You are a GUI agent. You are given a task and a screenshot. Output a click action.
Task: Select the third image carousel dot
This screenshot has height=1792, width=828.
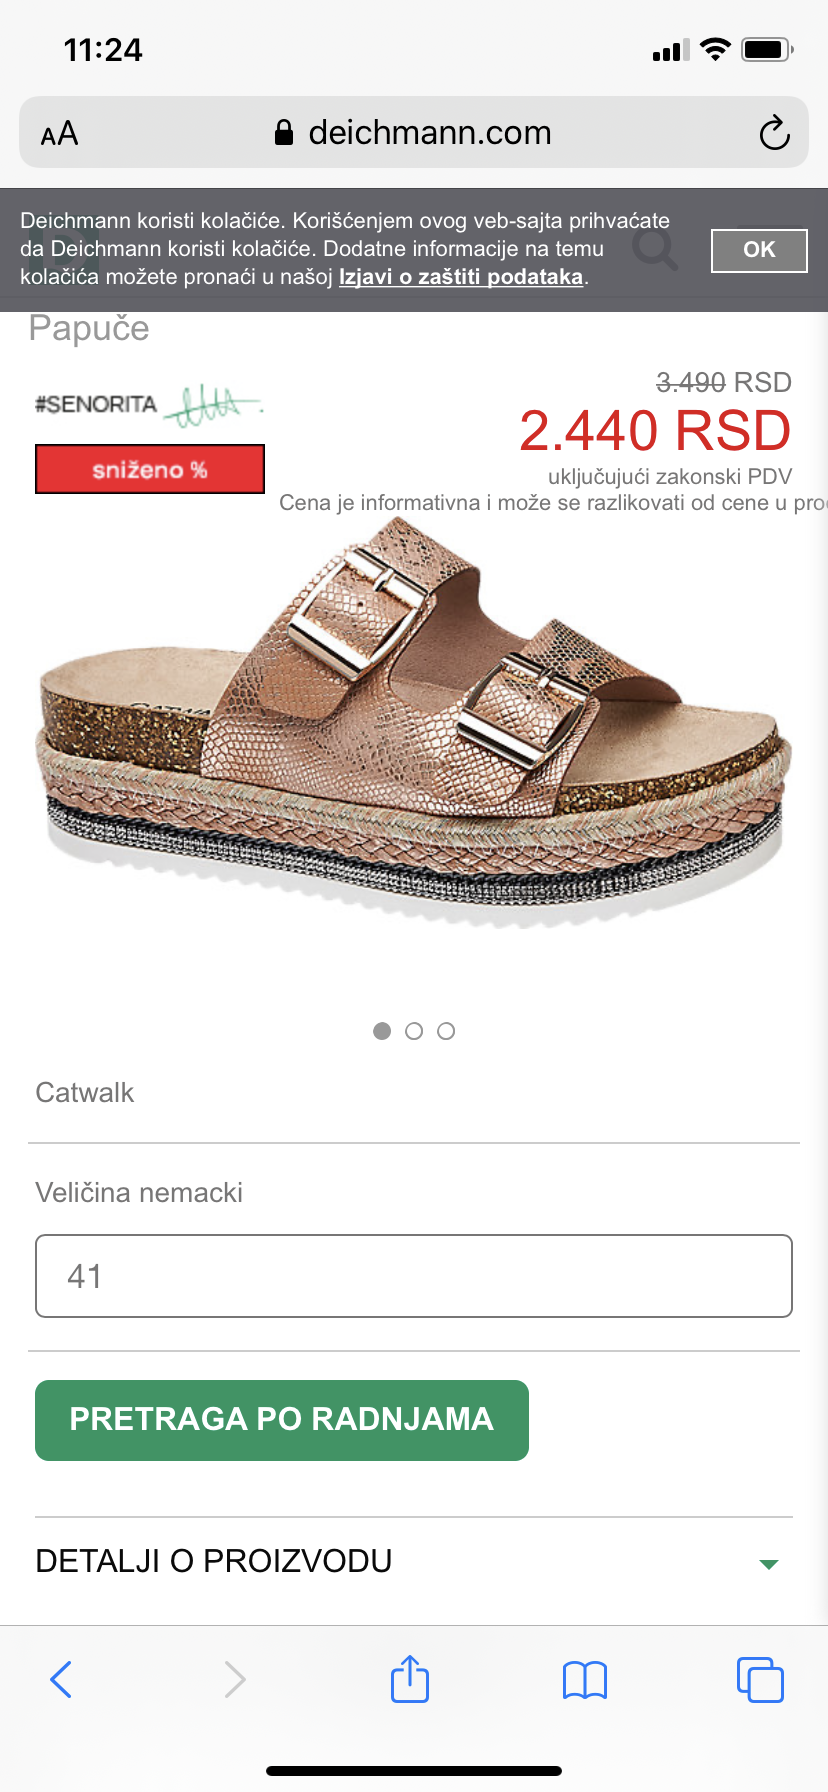click(x=446, y=1031)
